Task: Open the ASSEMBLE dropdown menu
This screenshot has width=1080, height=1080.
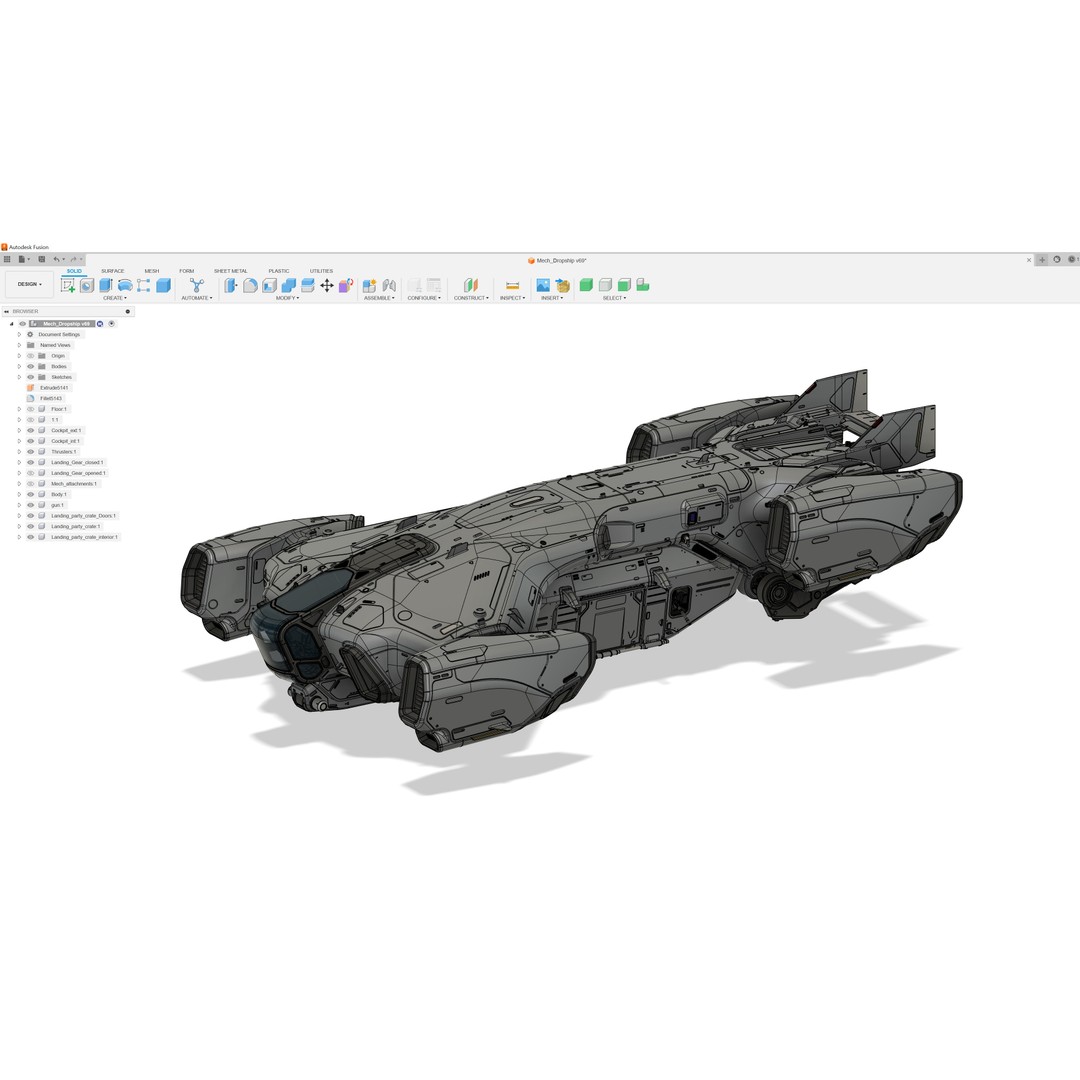Action: click(x=380, y=298)
